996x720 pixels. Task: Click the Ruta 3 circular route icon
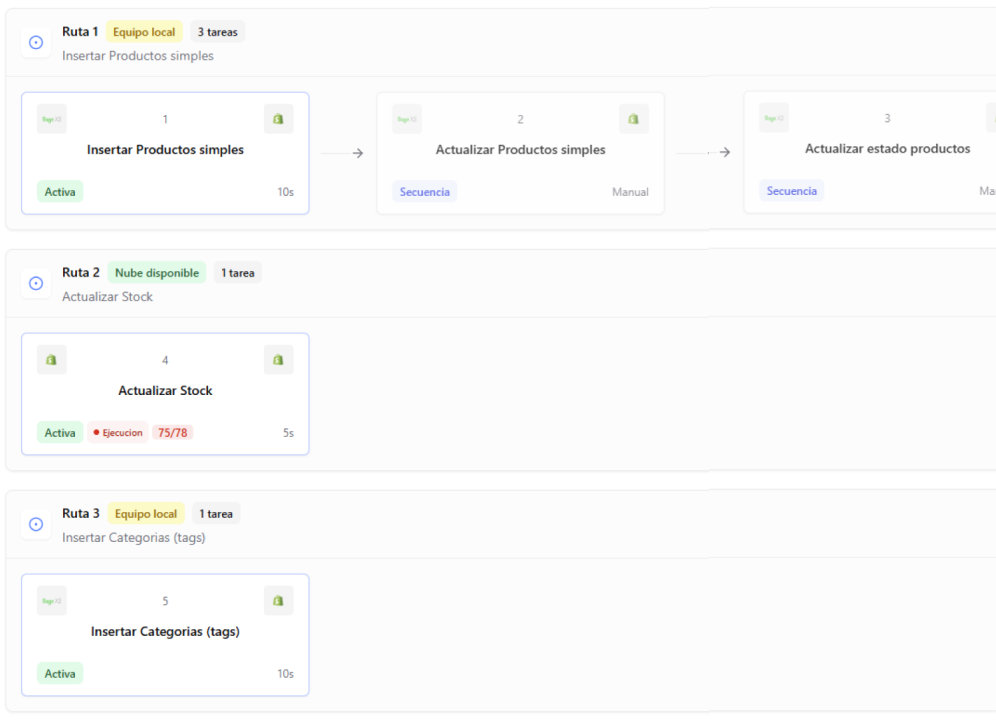click(x=36, y=524)
